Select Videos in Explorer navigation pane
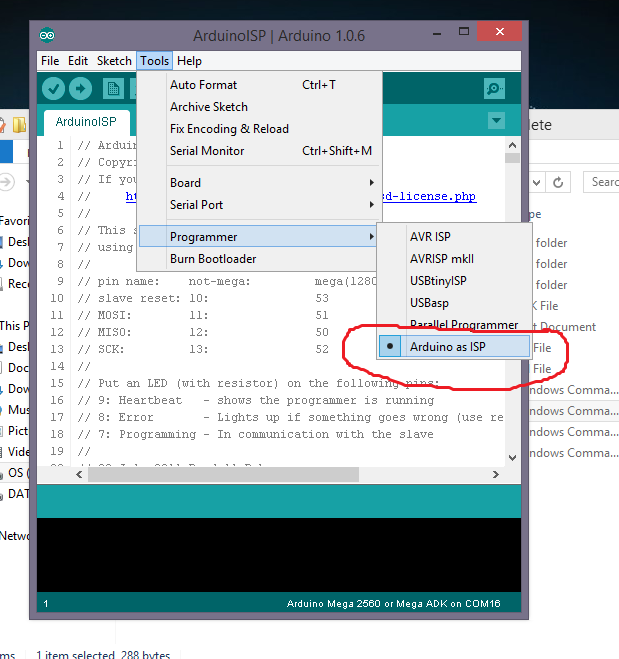619x659 pixels. point(15,452)
